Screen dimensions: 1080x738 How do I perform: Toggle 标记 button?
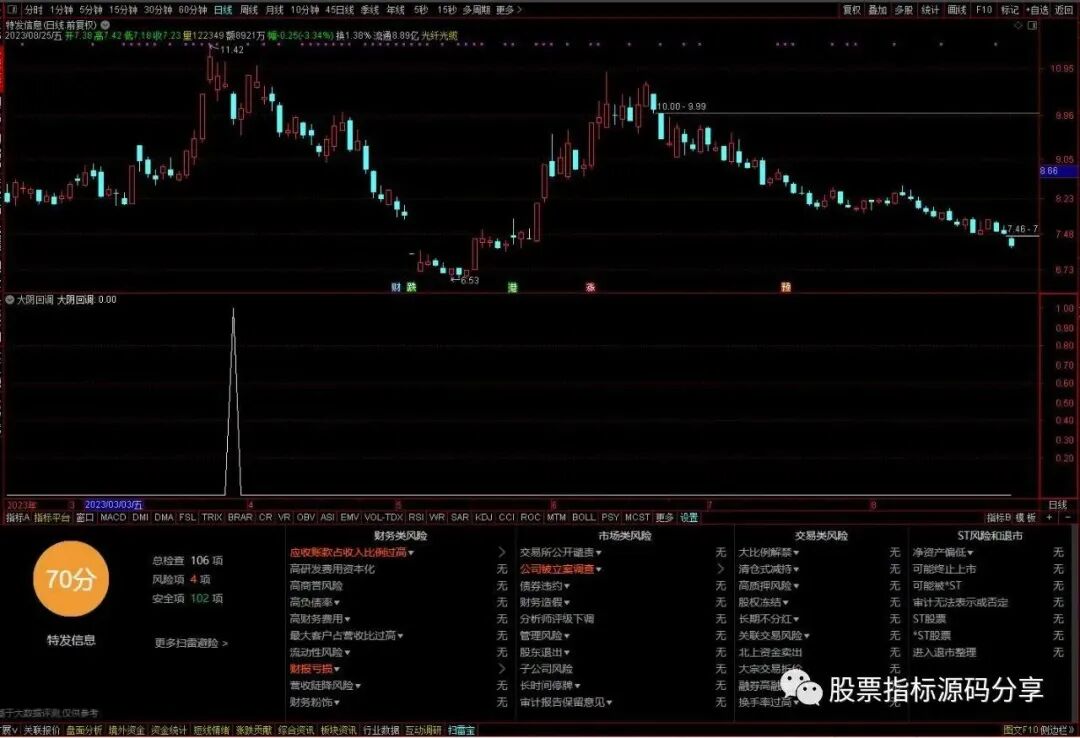(1010, 10)
